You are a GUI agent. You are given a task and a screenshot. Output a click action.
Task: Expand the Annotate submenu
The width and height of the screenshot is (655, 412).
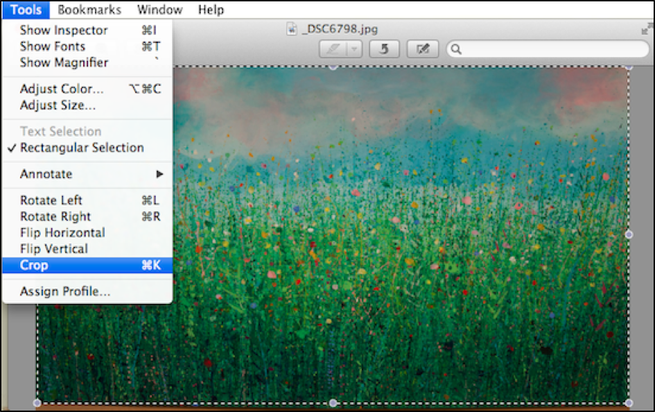[x=87, y=174]
